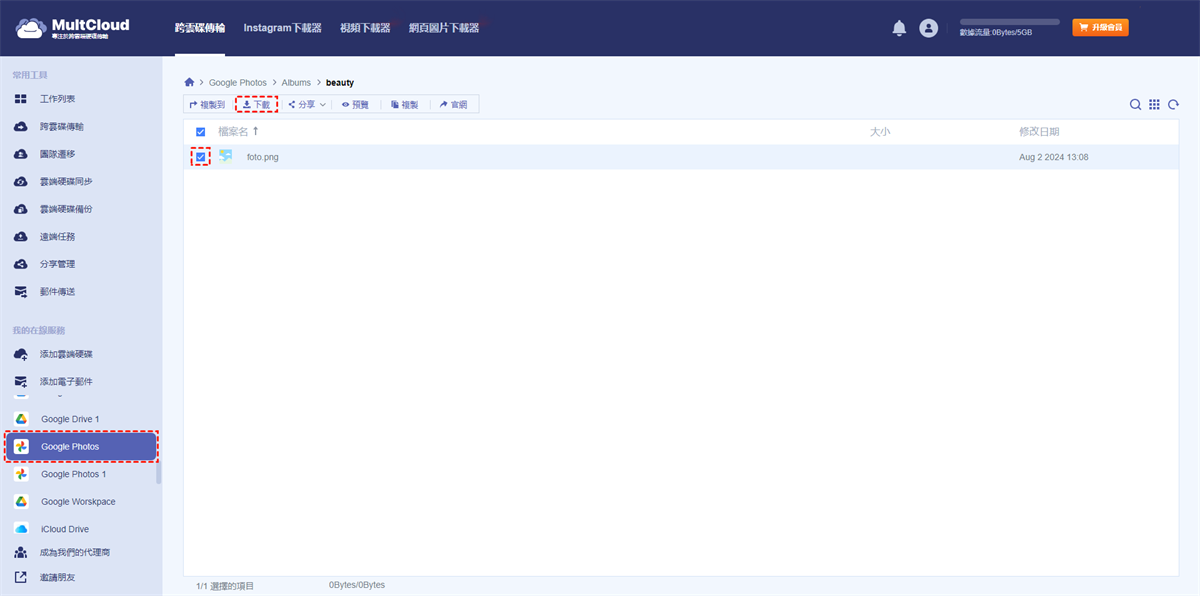The width and height of the screenshot is (1200, 596).
Task: Click the sidebar scrollbar handle
Action: 159,474
